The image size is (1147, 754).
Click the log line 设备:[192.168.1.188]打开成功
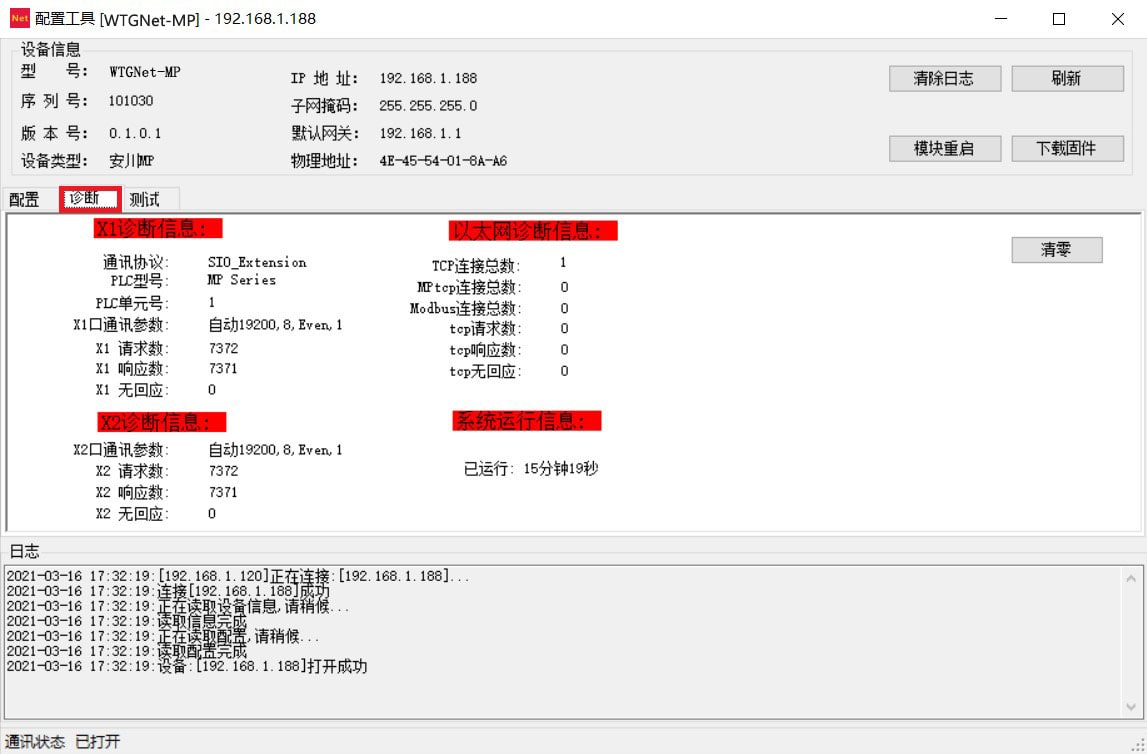pyautogui.click(x=187, y=666)
